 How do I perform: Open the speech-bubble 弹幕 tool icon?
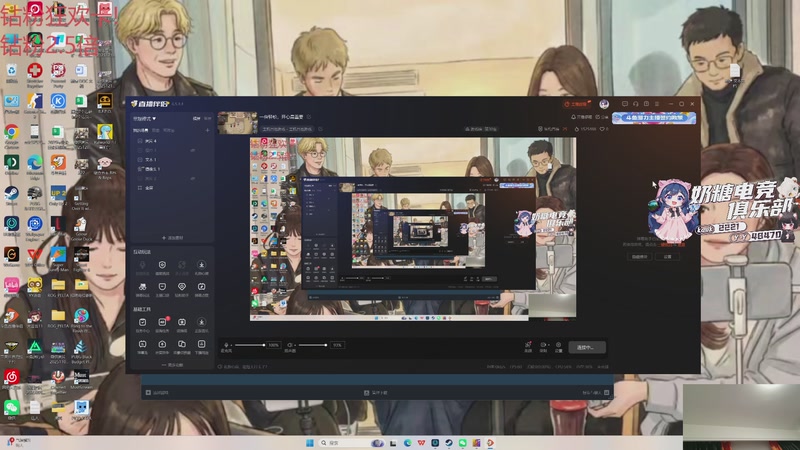click(142, 344)
